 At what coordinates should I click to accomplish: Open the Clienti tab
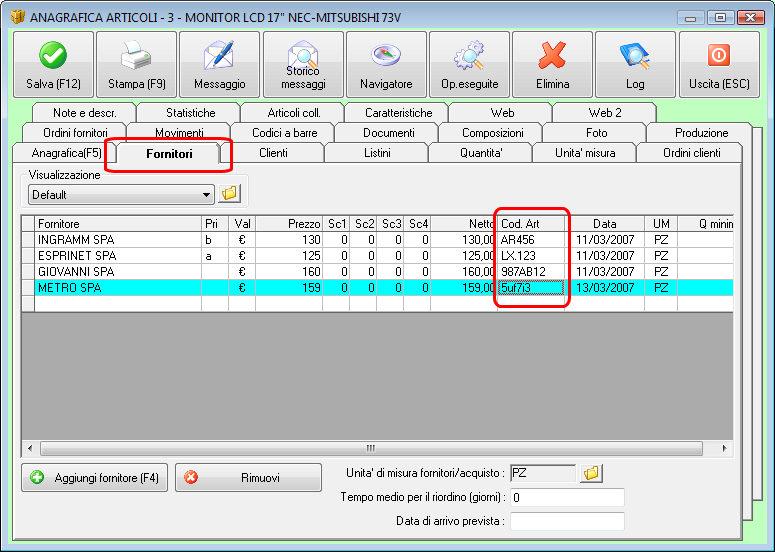pyautogui.click(x=273, y=153)
